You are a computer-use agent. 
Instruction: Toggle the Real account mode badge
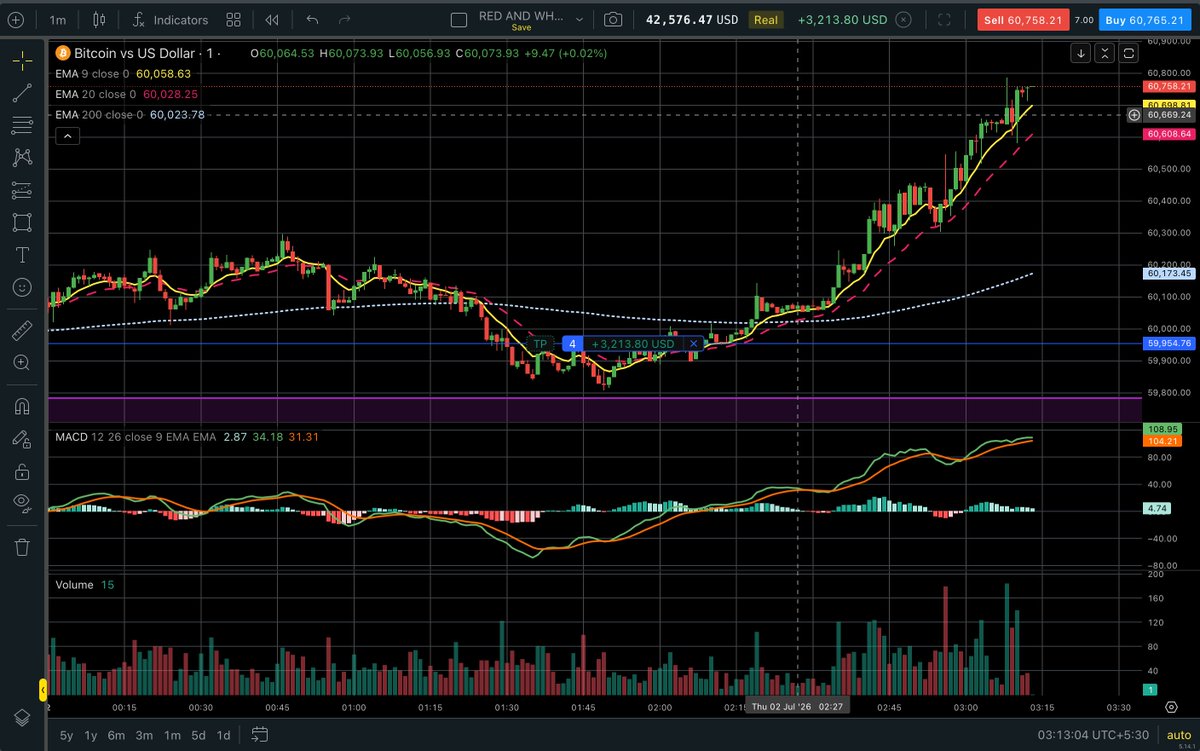[766, 20]
